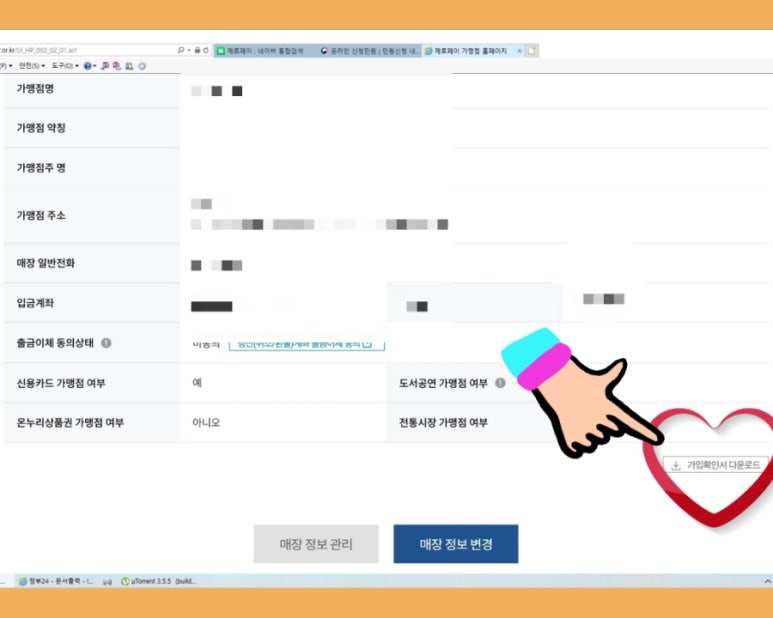Click the 도서공연 가맹점 여부 info icon
Viewport: 773px width, 618px height.
pyautogui.click(x=500, y=382)
